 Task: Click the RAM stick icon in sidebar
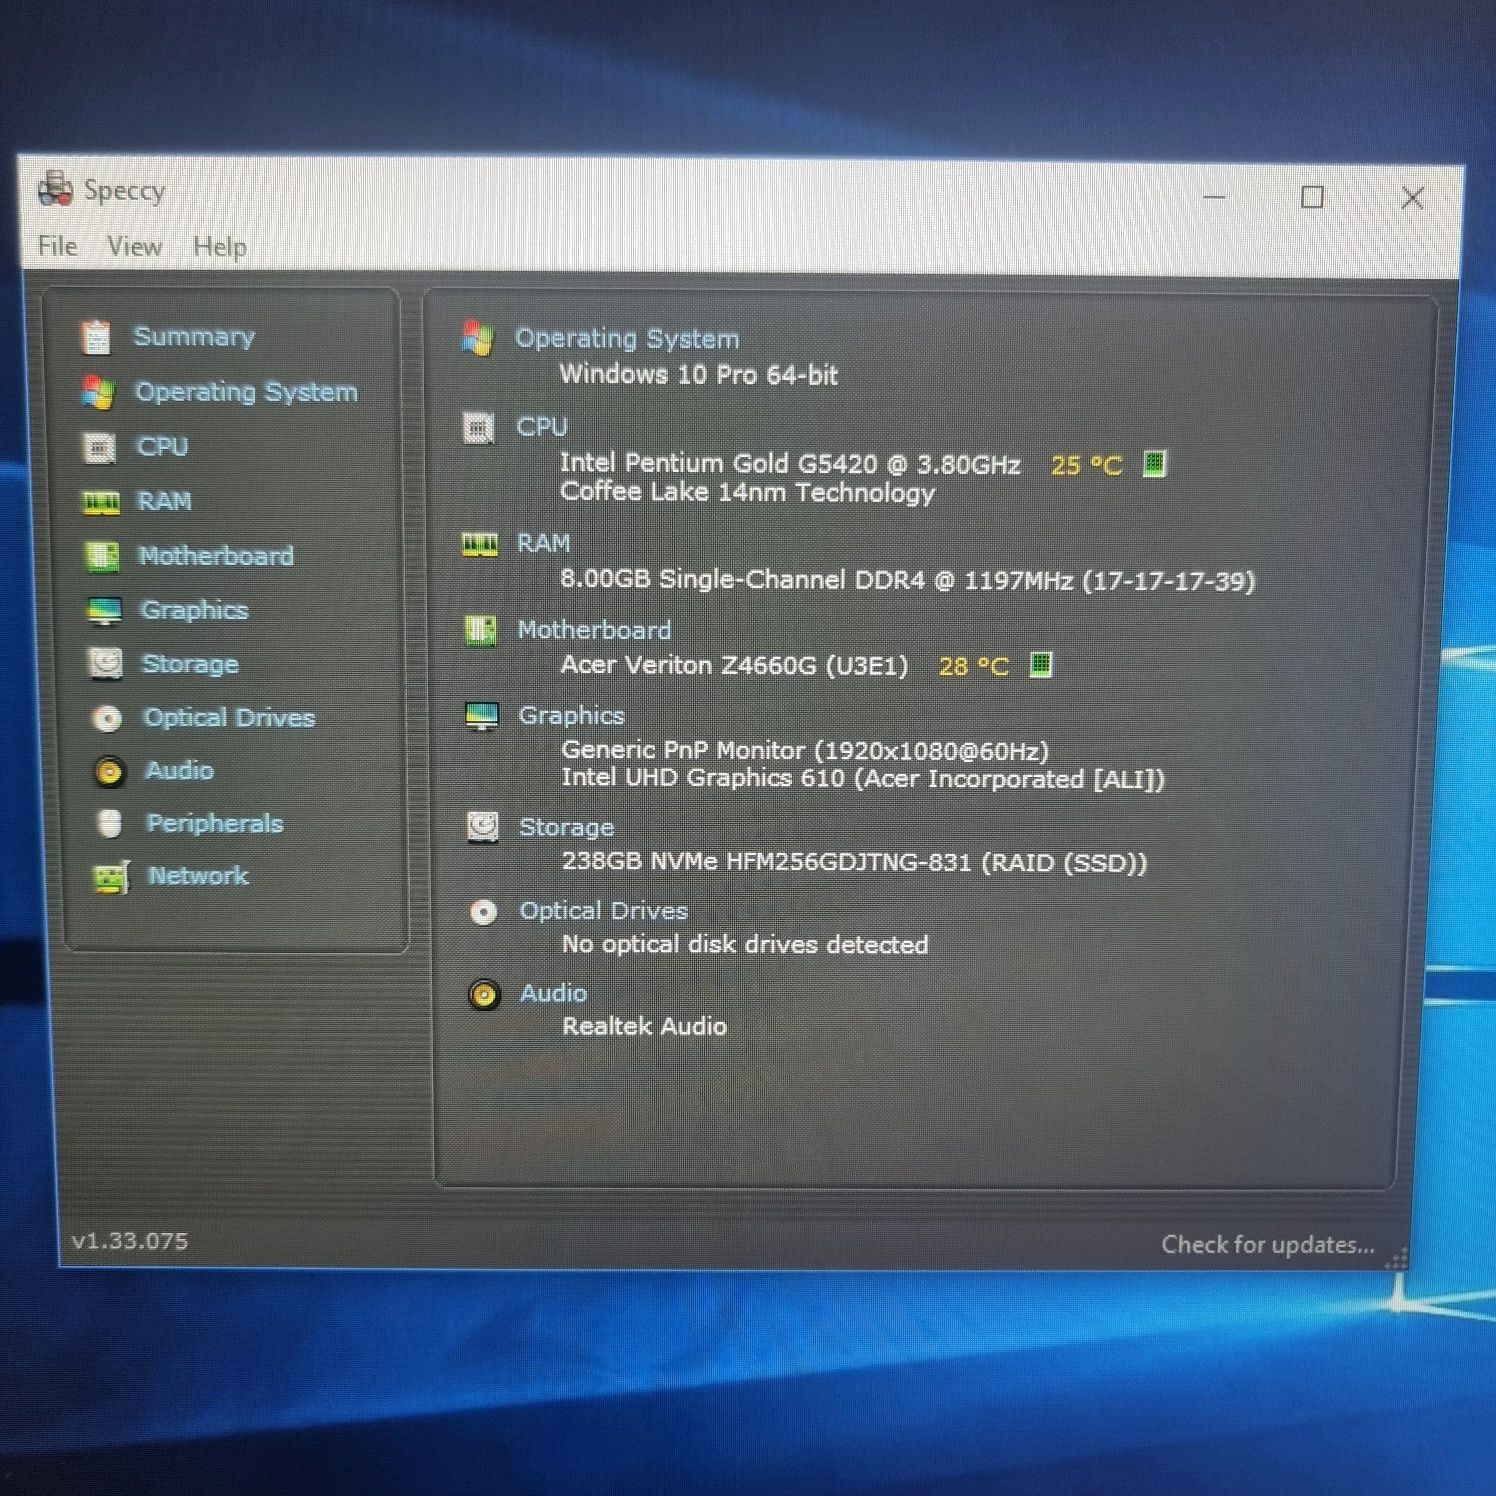(x=101, y=502)
